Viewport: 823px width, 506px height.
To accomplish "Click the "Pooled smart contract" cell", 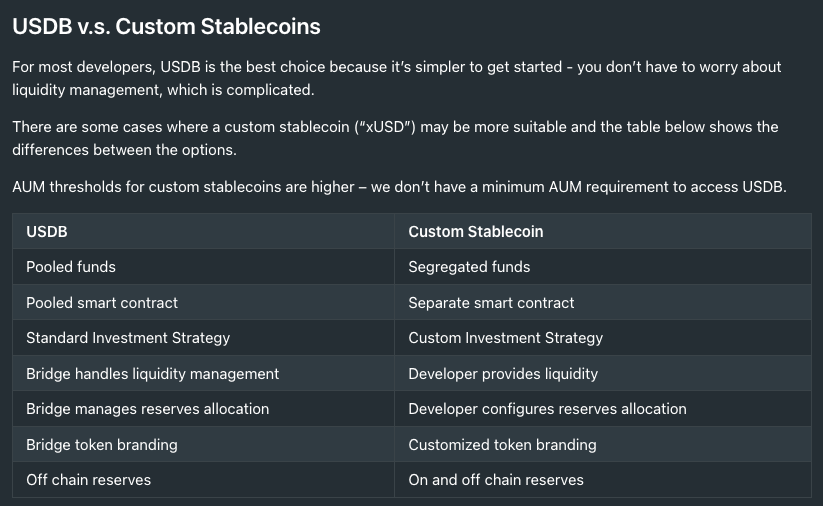I will [x=102, y=302].
